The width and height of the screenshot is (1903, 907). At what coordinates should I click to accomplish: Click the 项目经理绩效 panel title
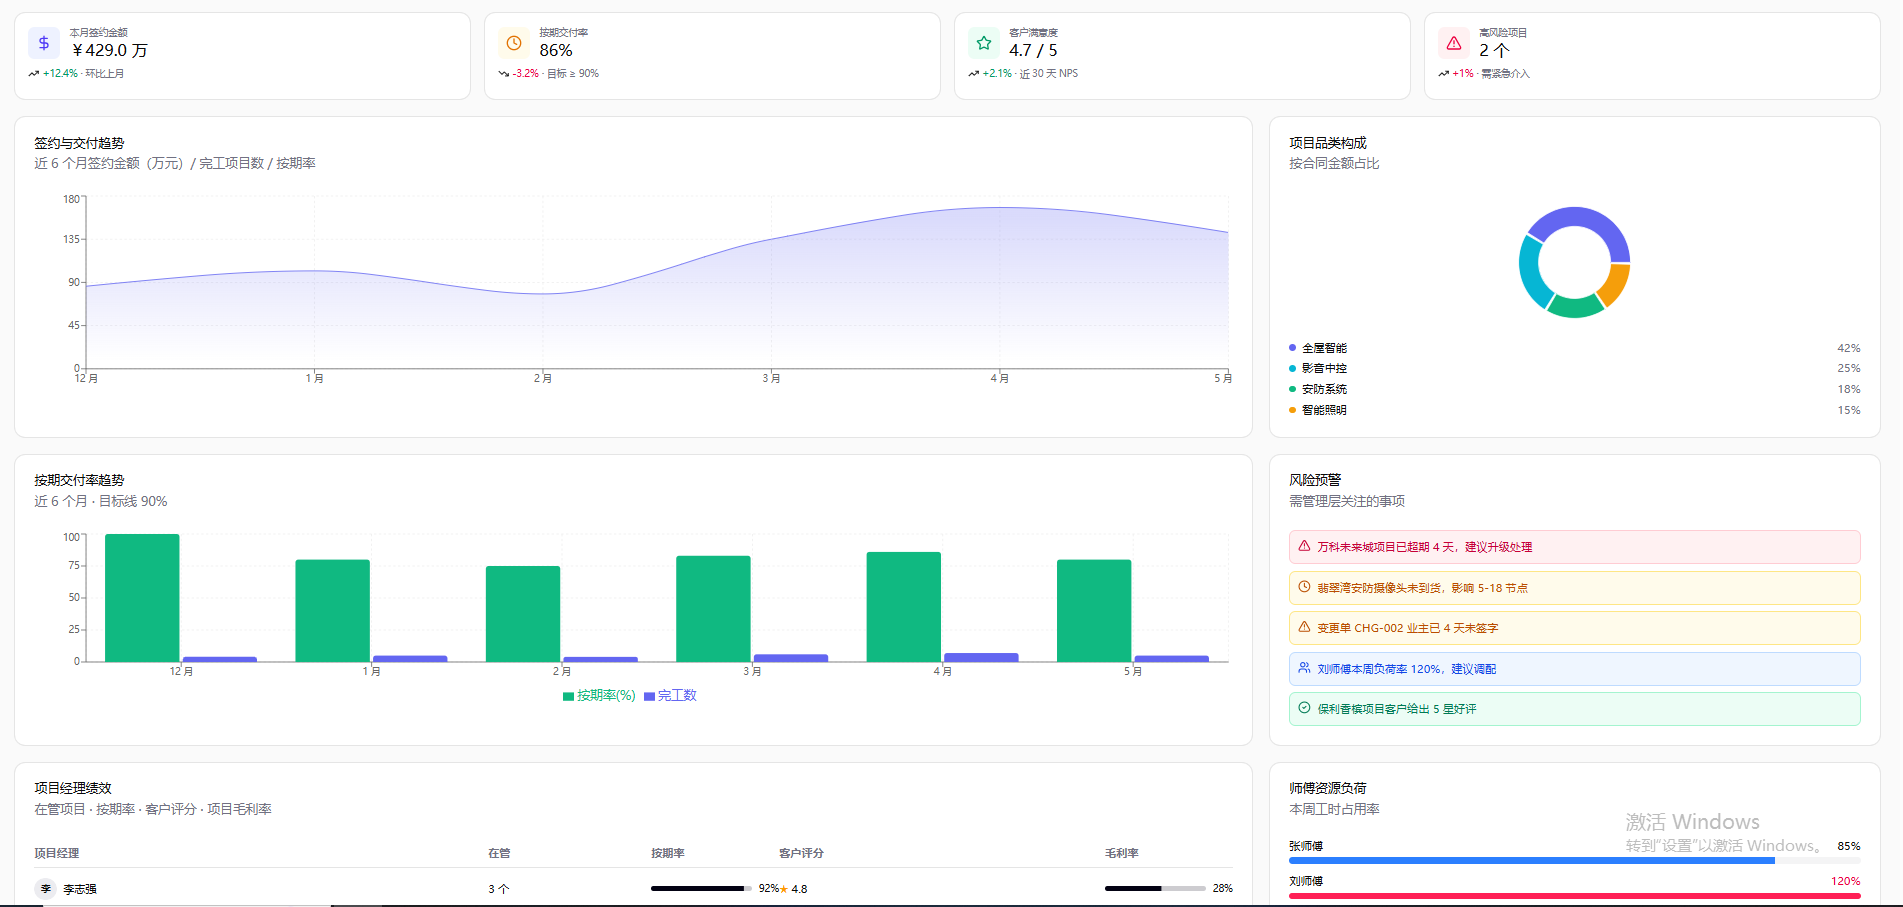click(73, 788)
